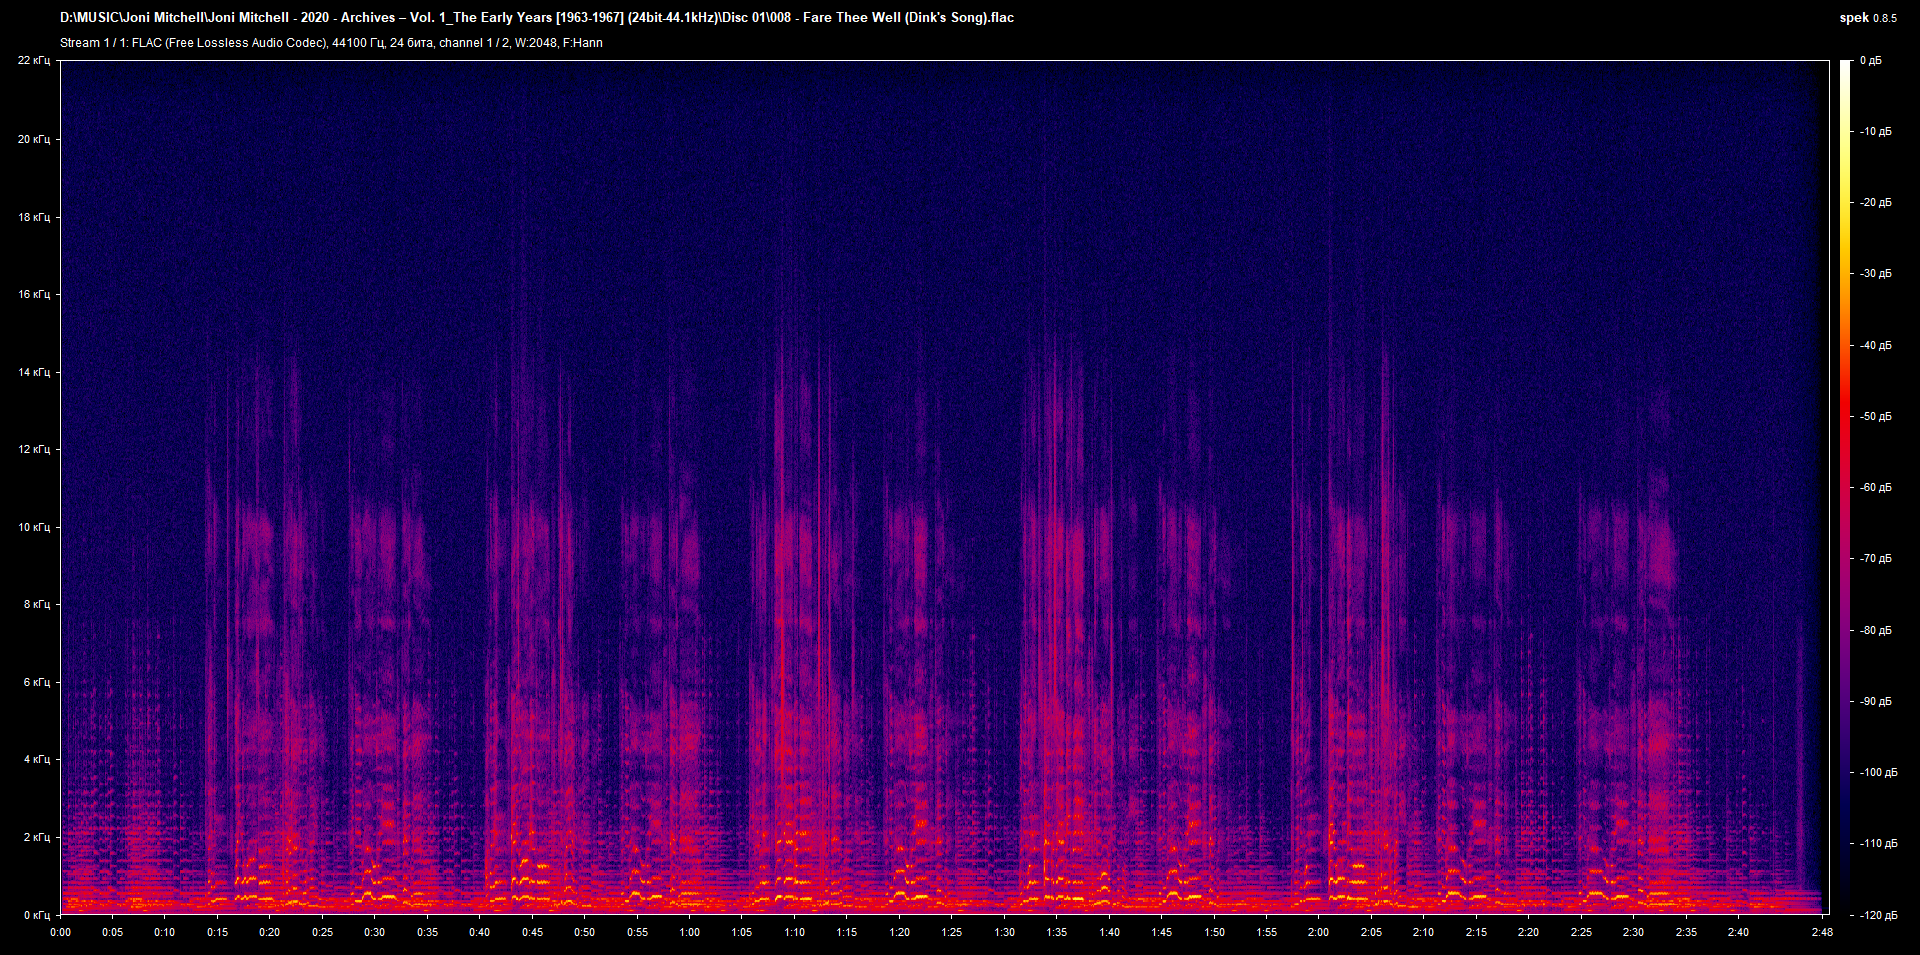Click the 0 дБ marker on the legend
This screenshot has width=1920, height=955.
[1873, 60]
